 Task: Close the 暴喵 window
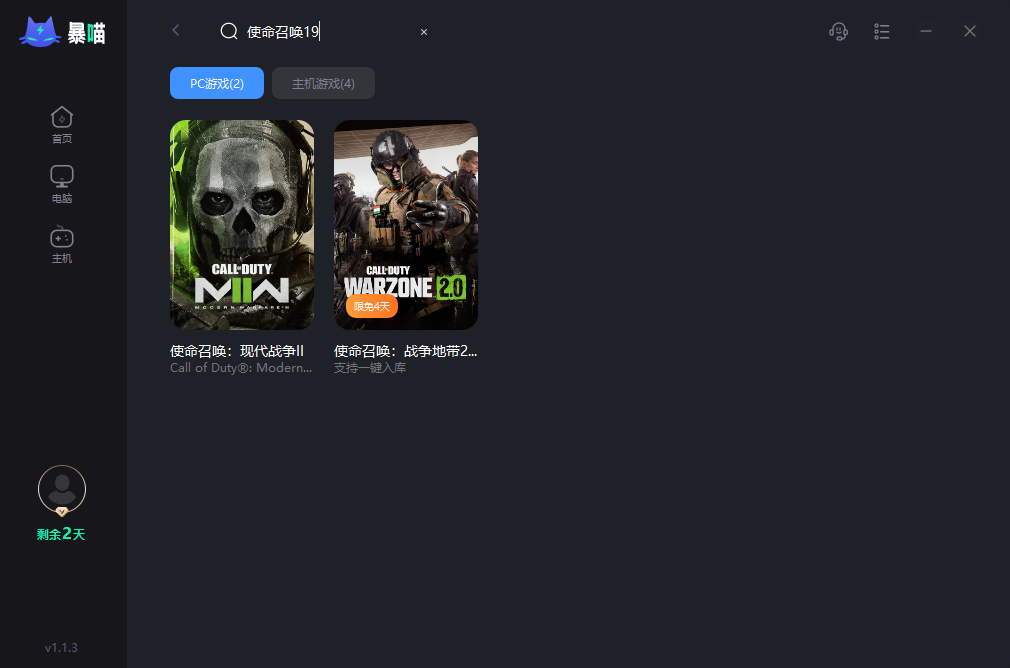click(969, 31)
